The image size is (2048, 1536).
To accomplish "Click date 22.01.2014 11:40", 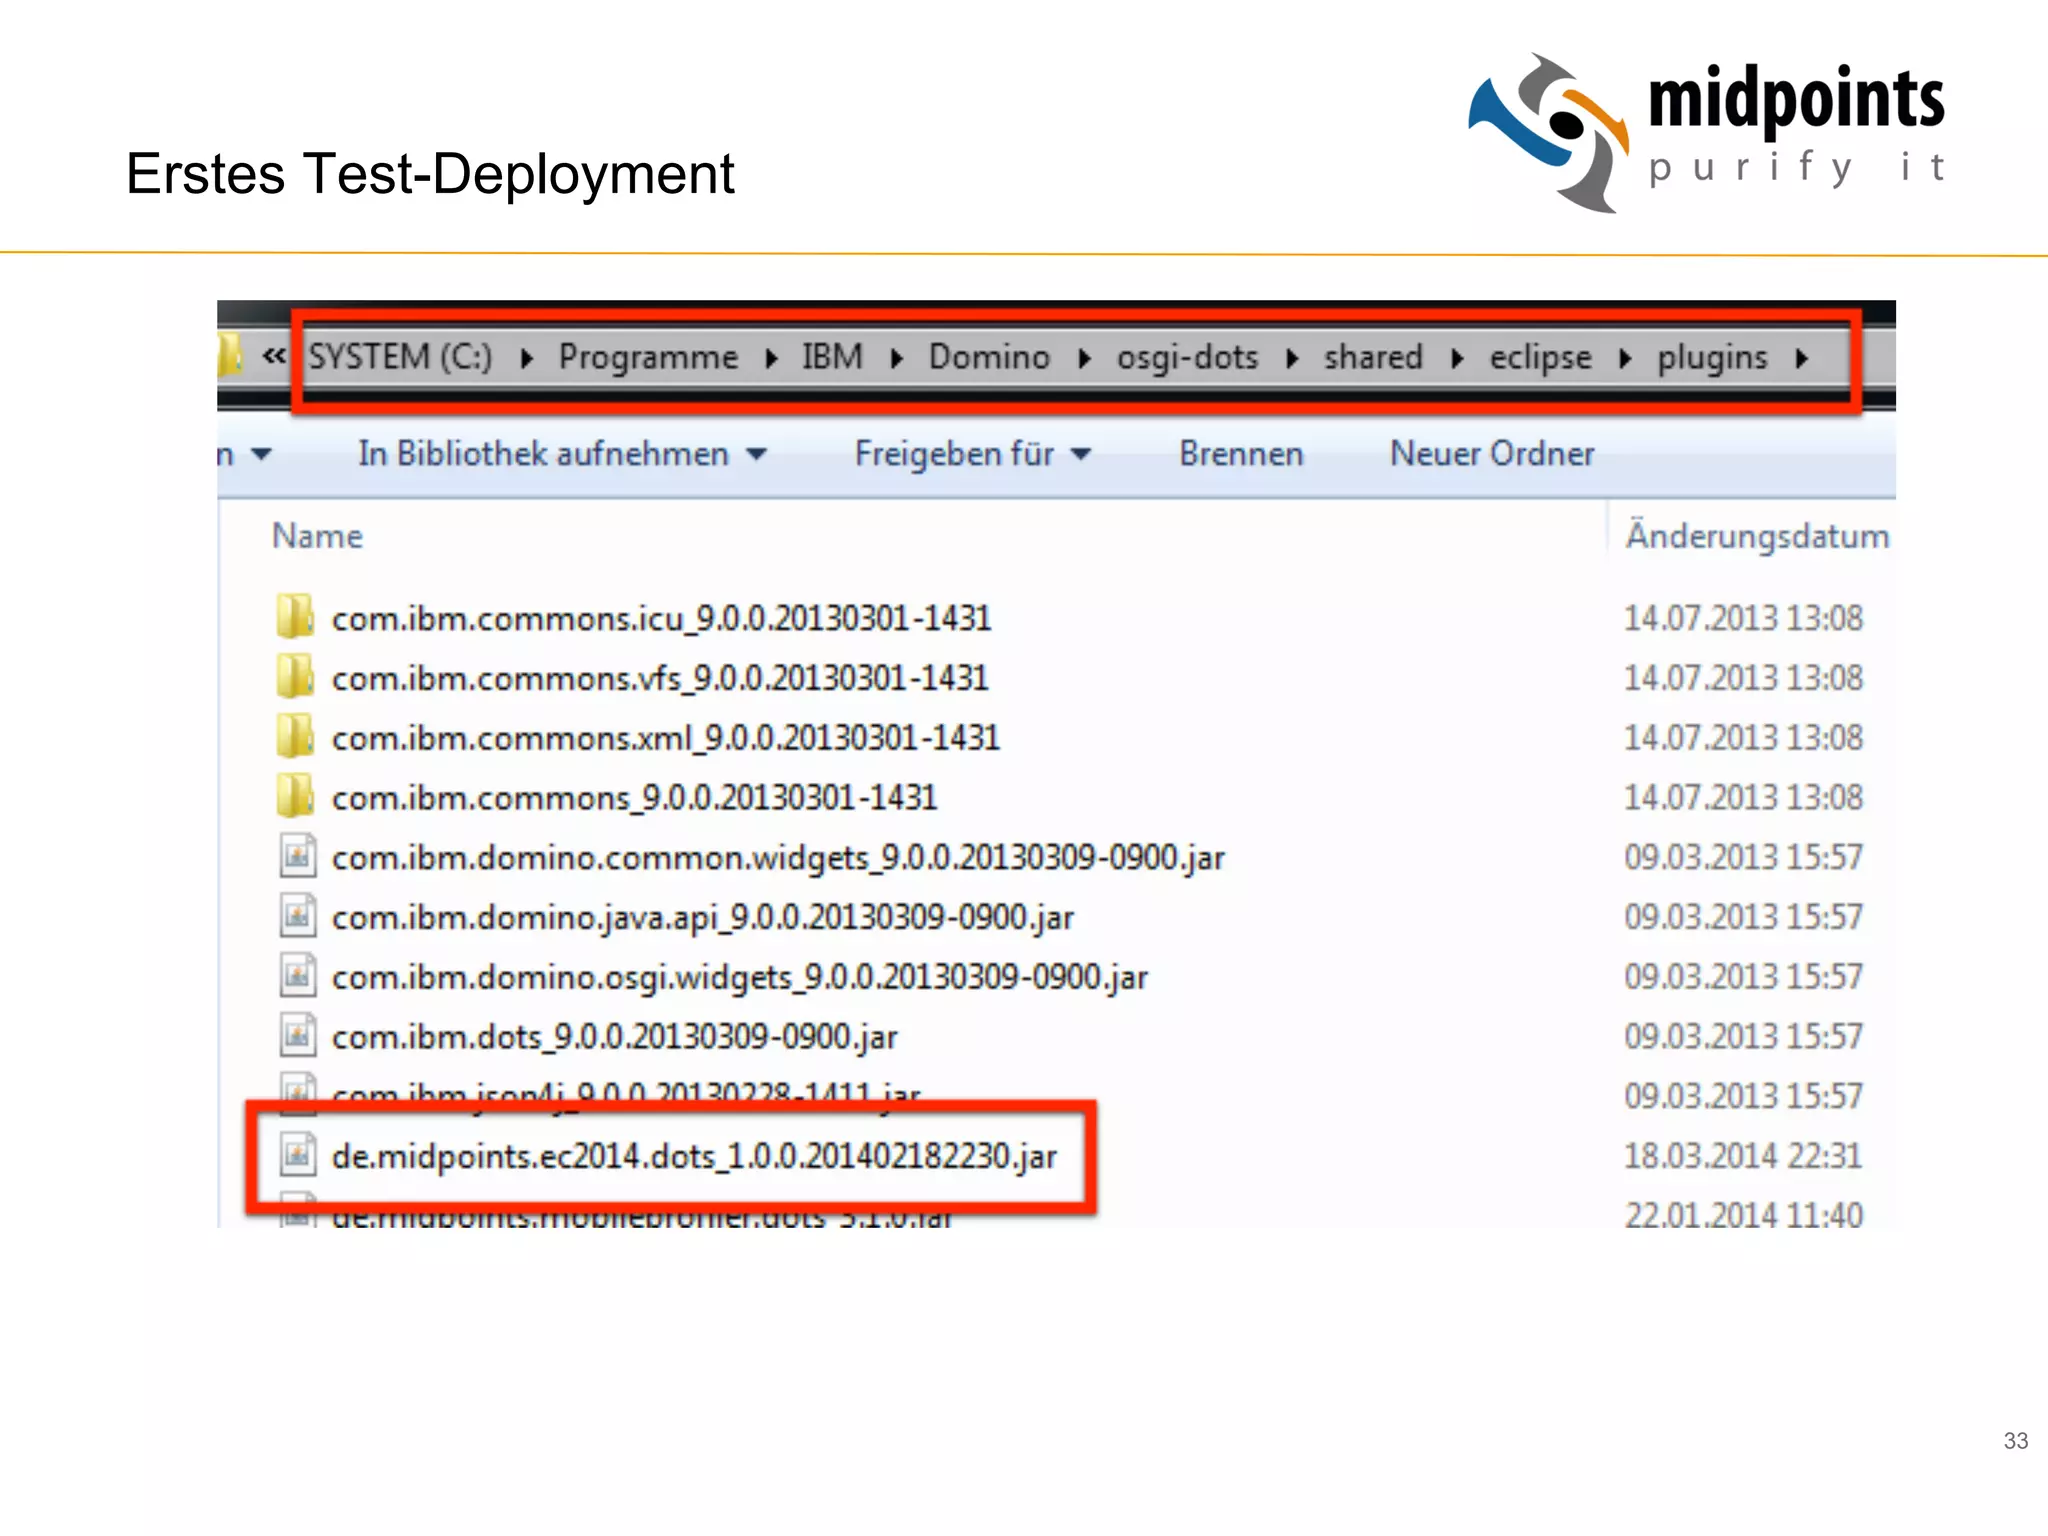I will click(1743, 1216).
